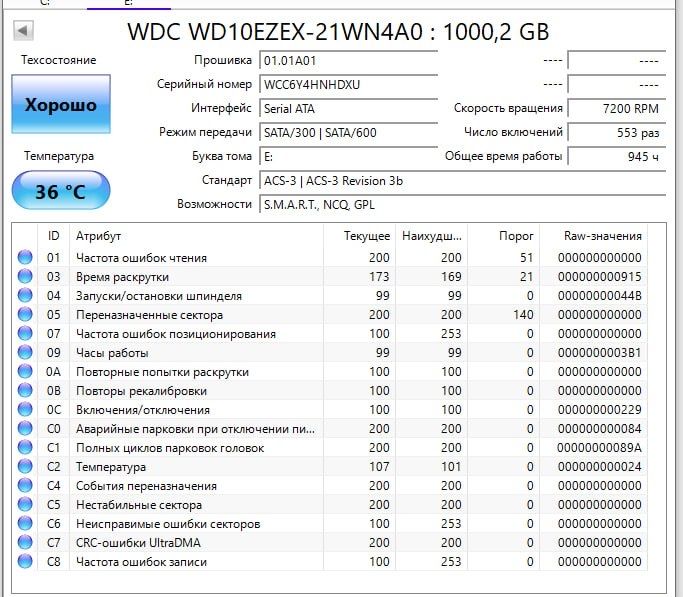This screenshot has height=597, width=683.
Task: Click status icon for CRC-ошибки UltraDMA
Action: tap(25, 542)
